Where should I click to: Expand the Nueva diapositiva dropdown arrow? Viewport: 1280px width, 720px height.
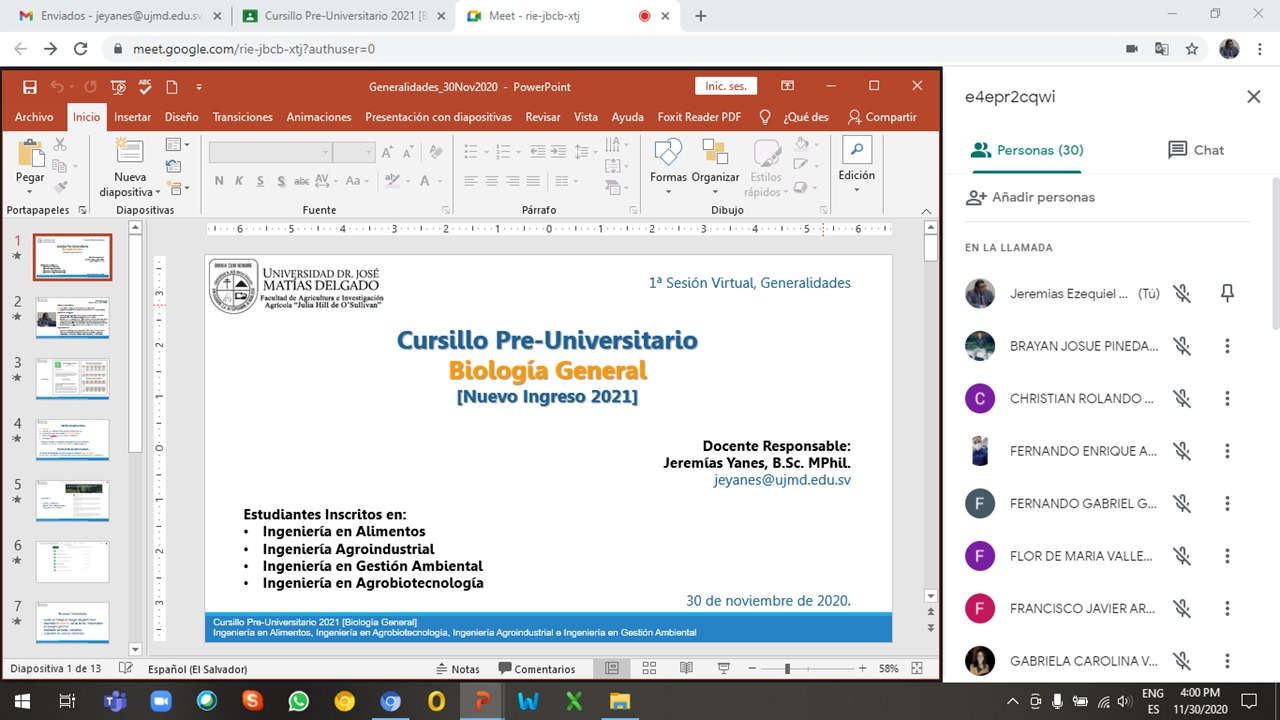pos(158,192)
